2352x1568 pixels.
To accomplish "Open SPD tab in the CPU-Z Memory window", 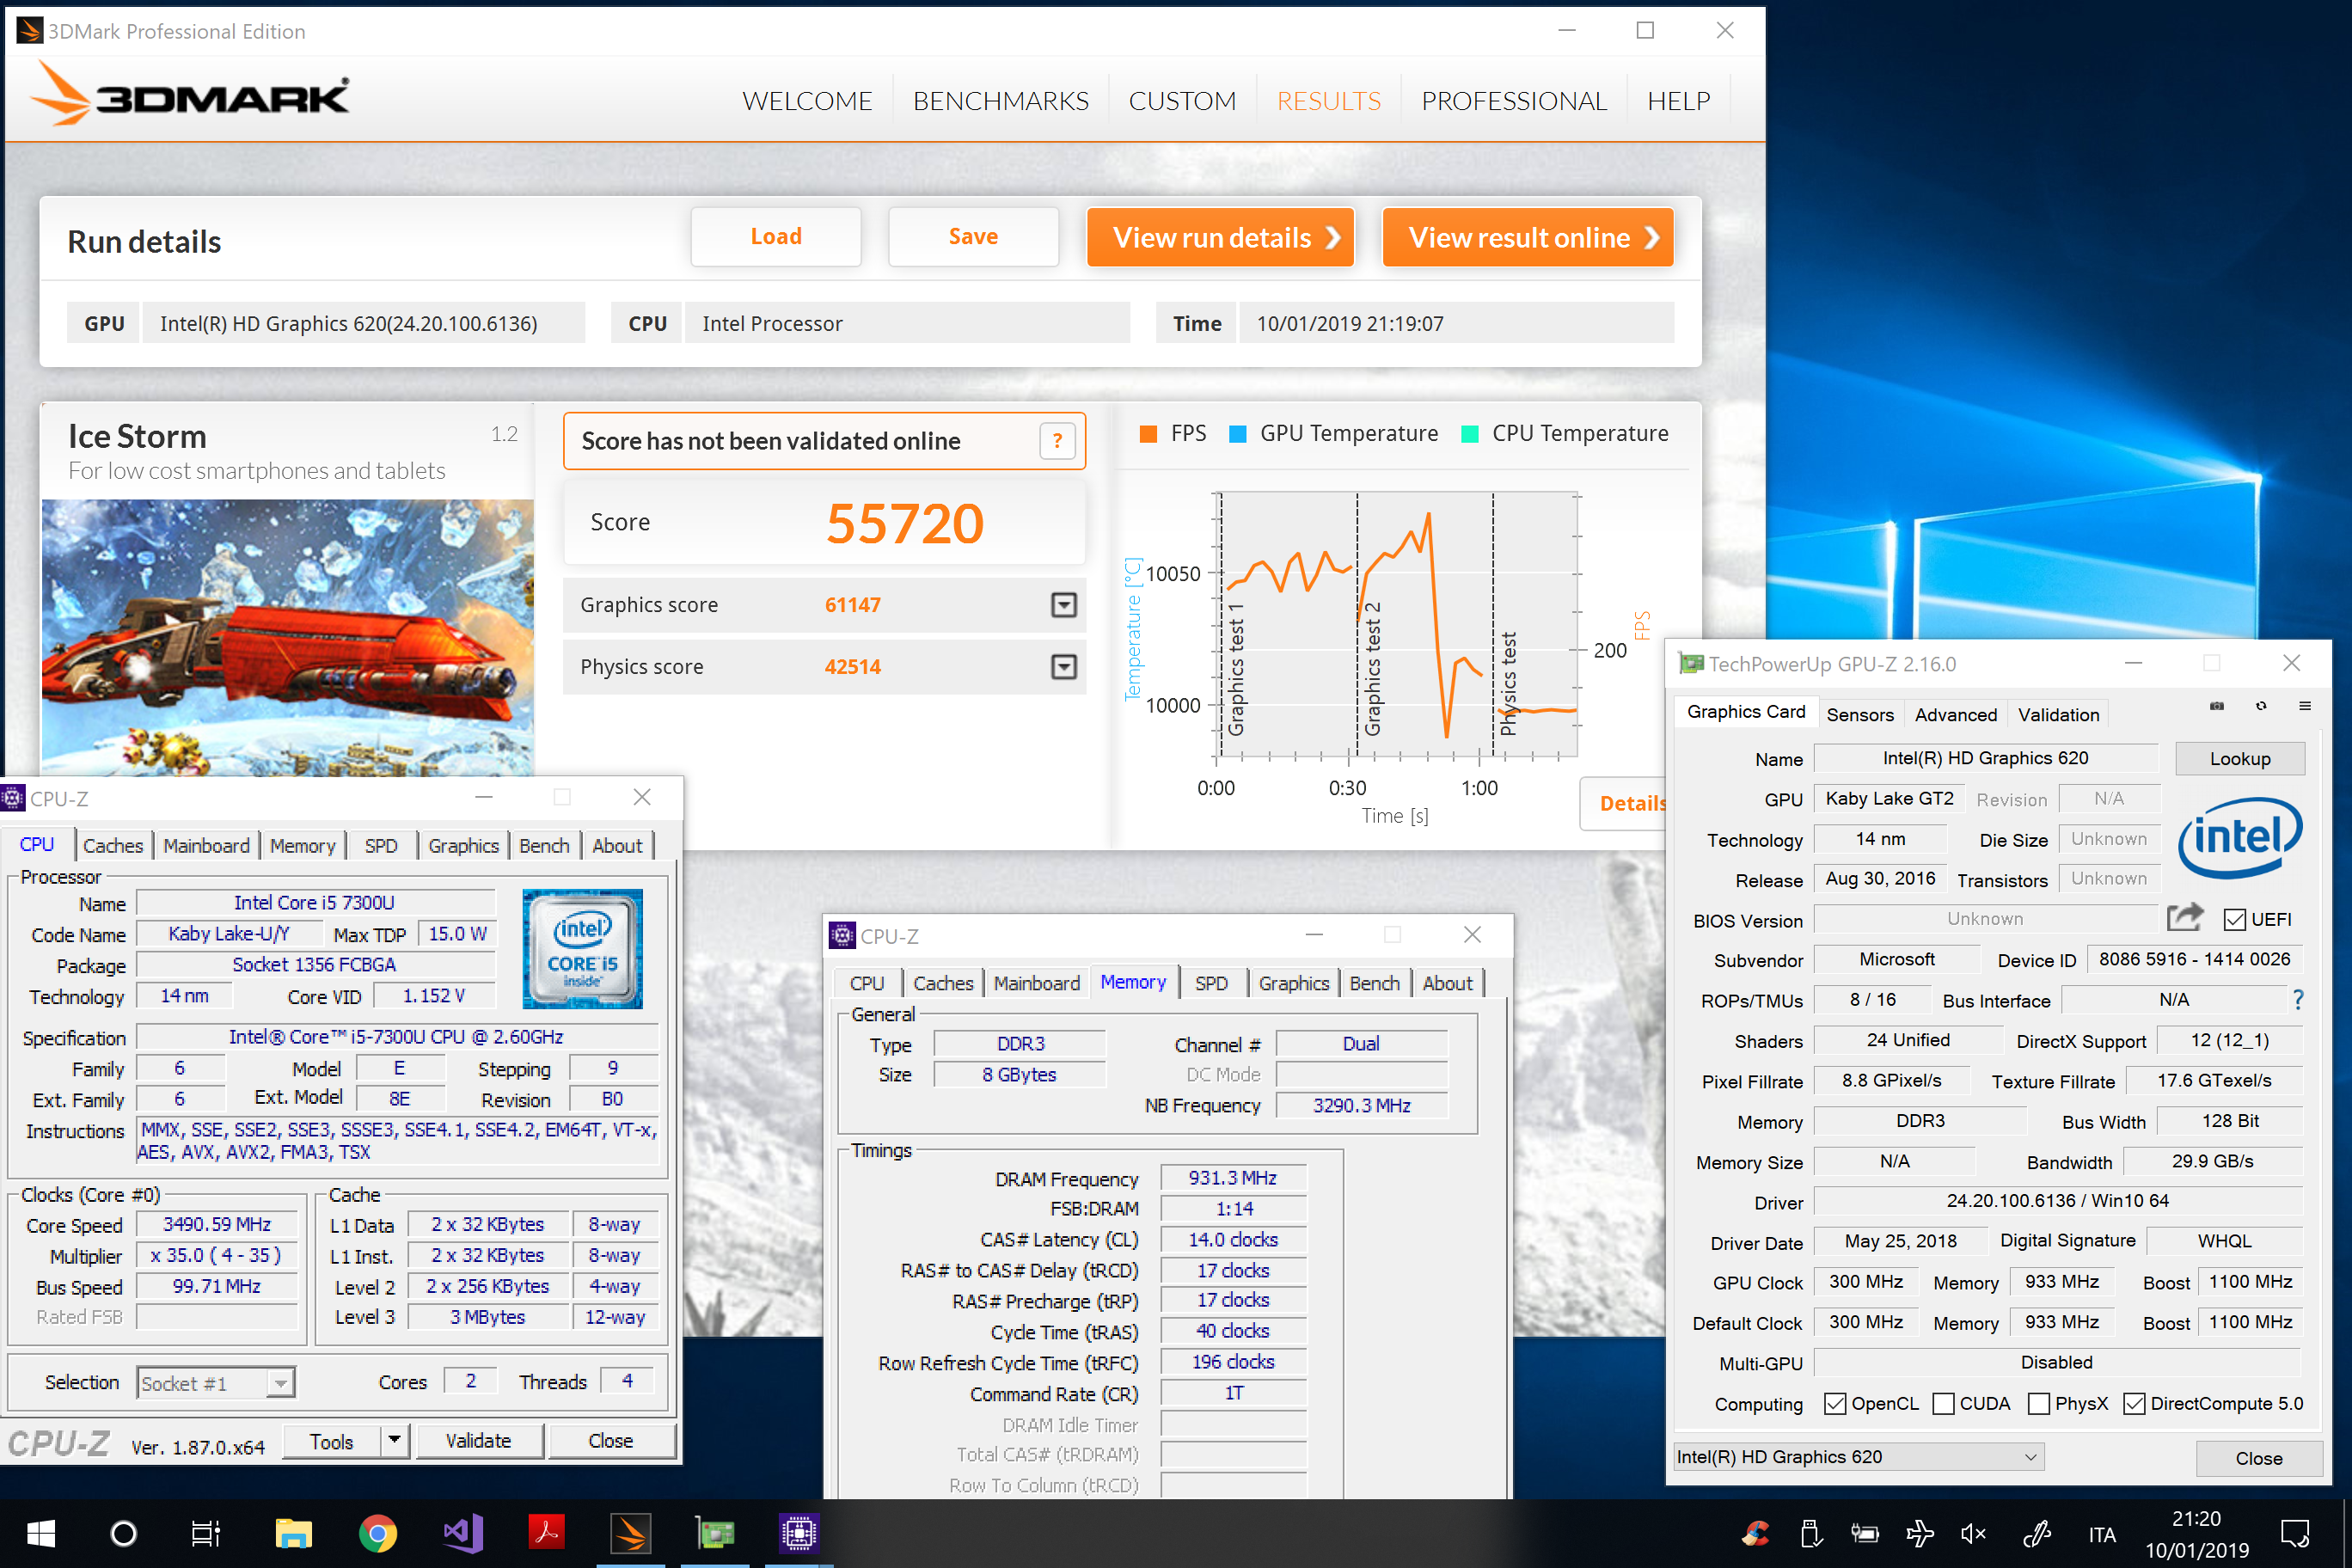I will (x=1210, y=983).
